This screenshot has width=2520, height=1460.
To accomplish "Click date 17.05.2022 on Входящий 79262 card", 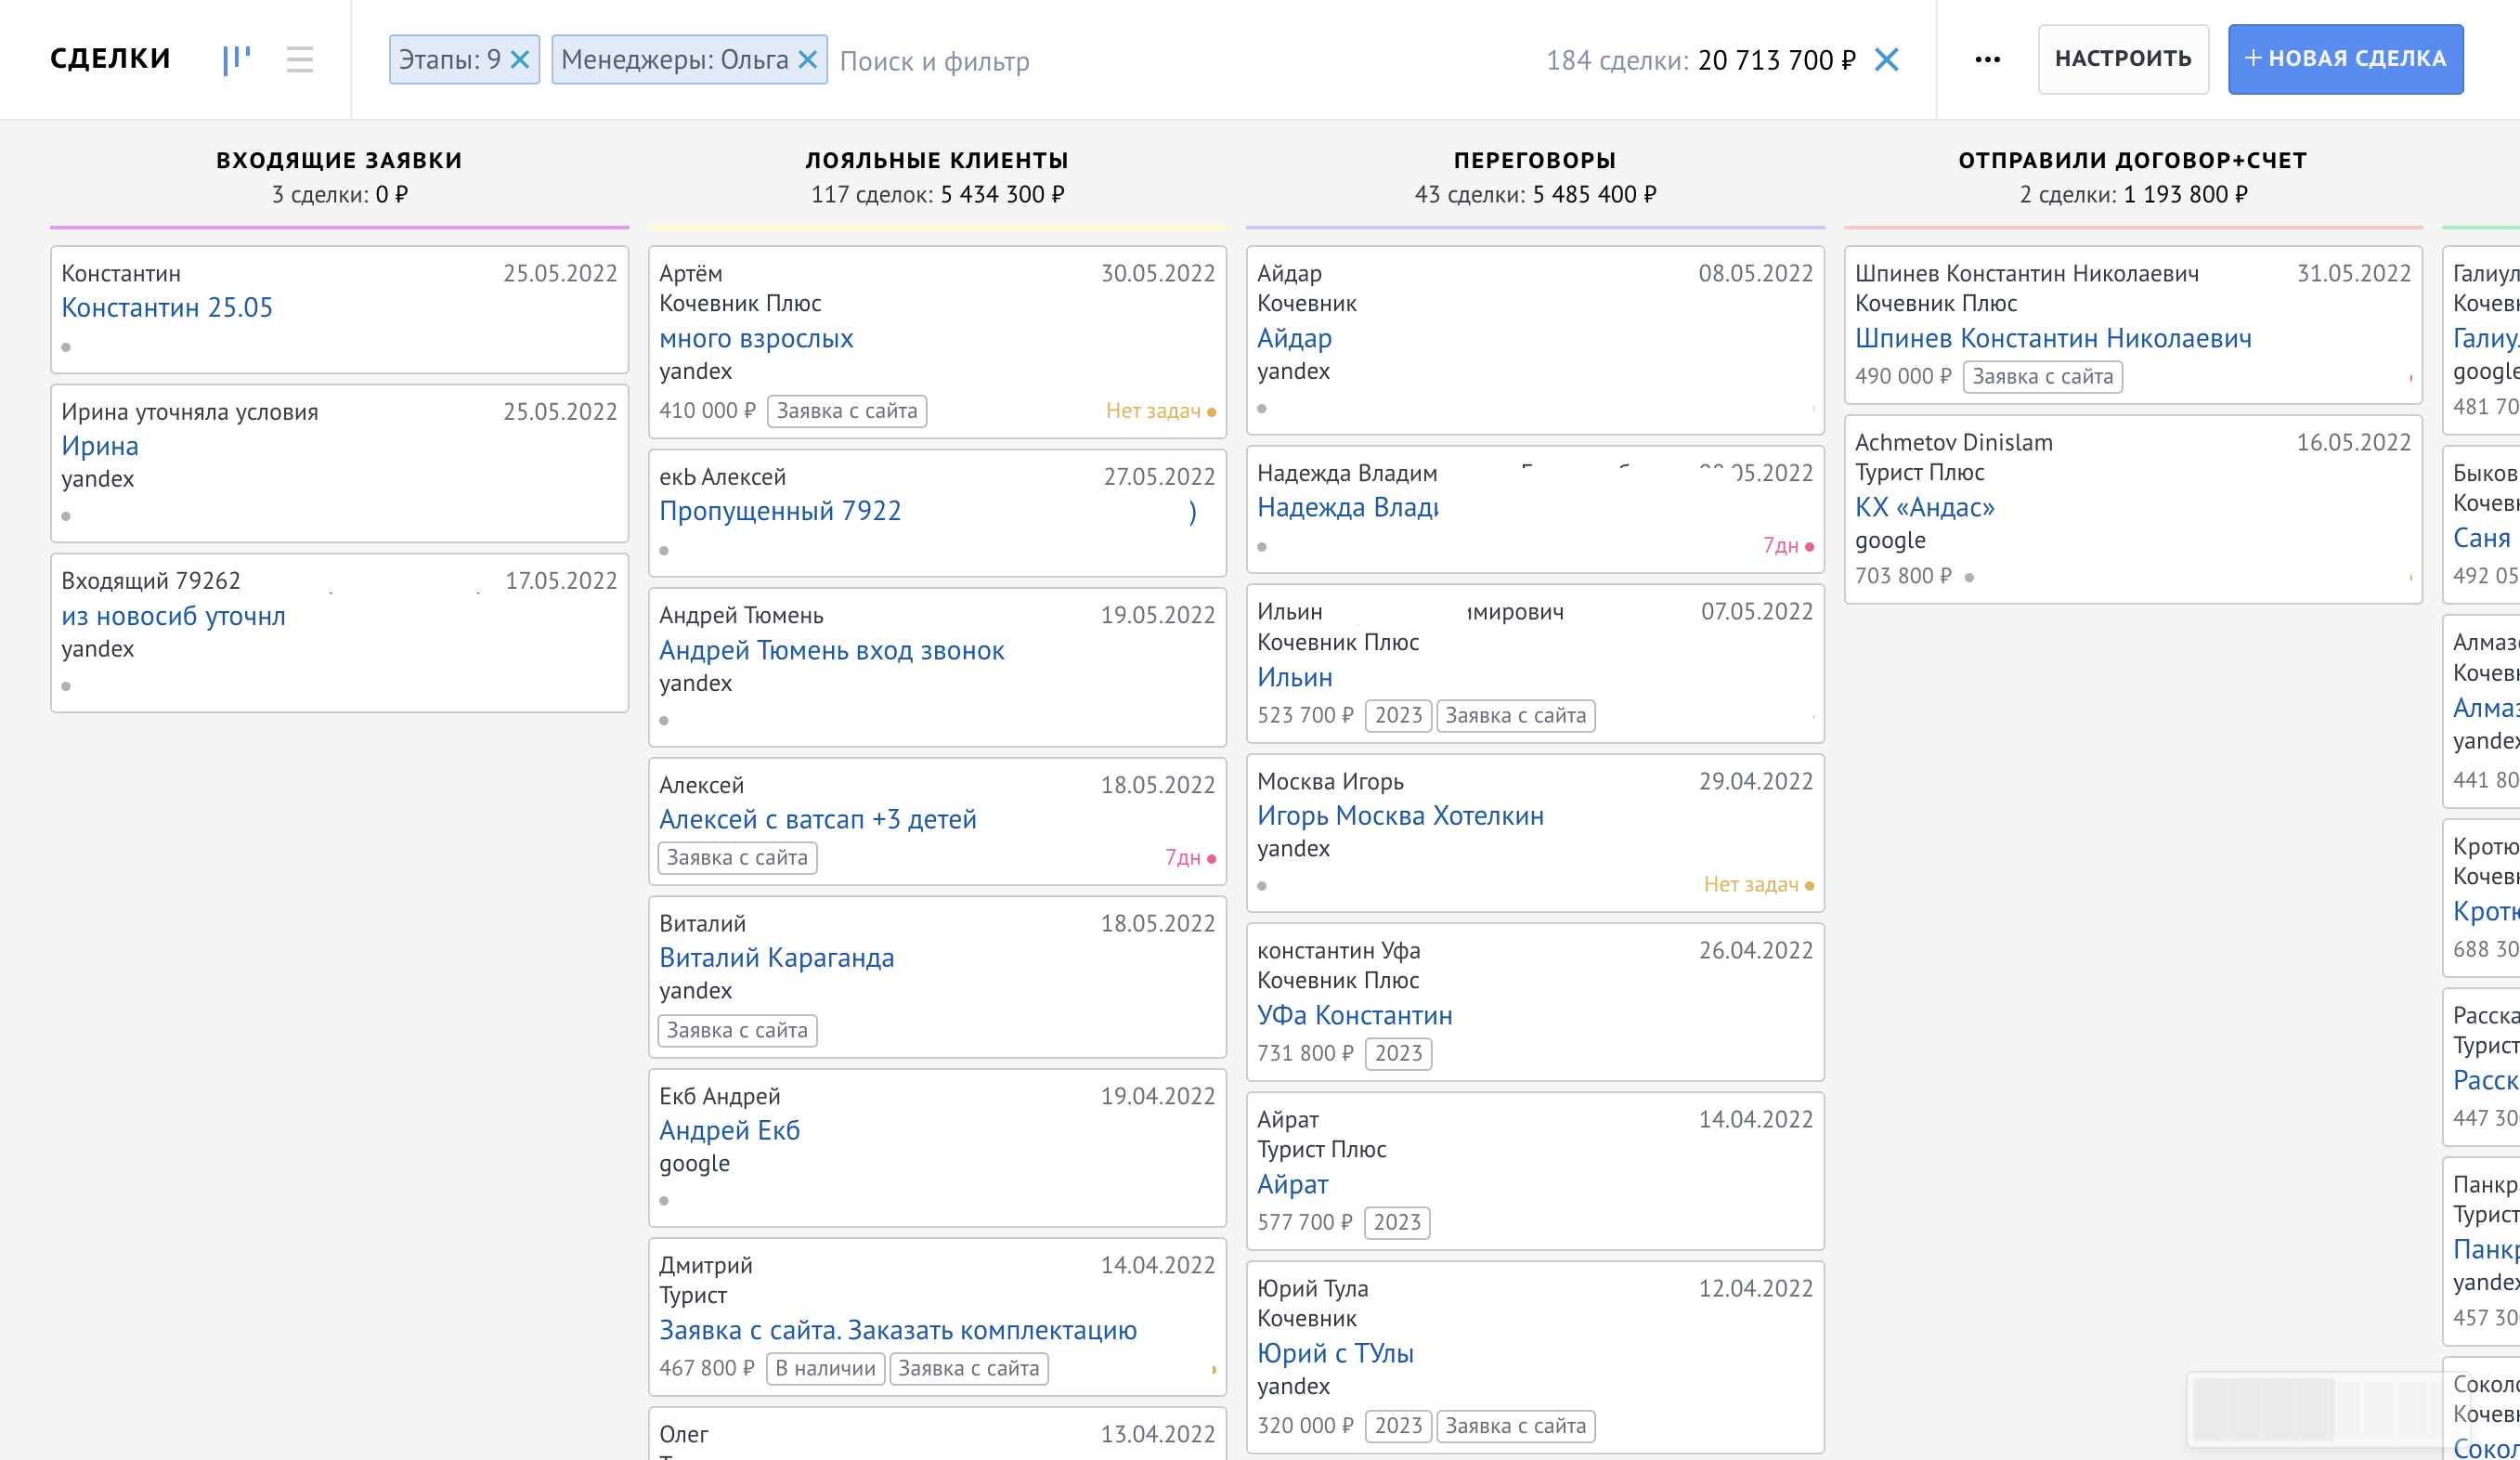I will 560,581.
